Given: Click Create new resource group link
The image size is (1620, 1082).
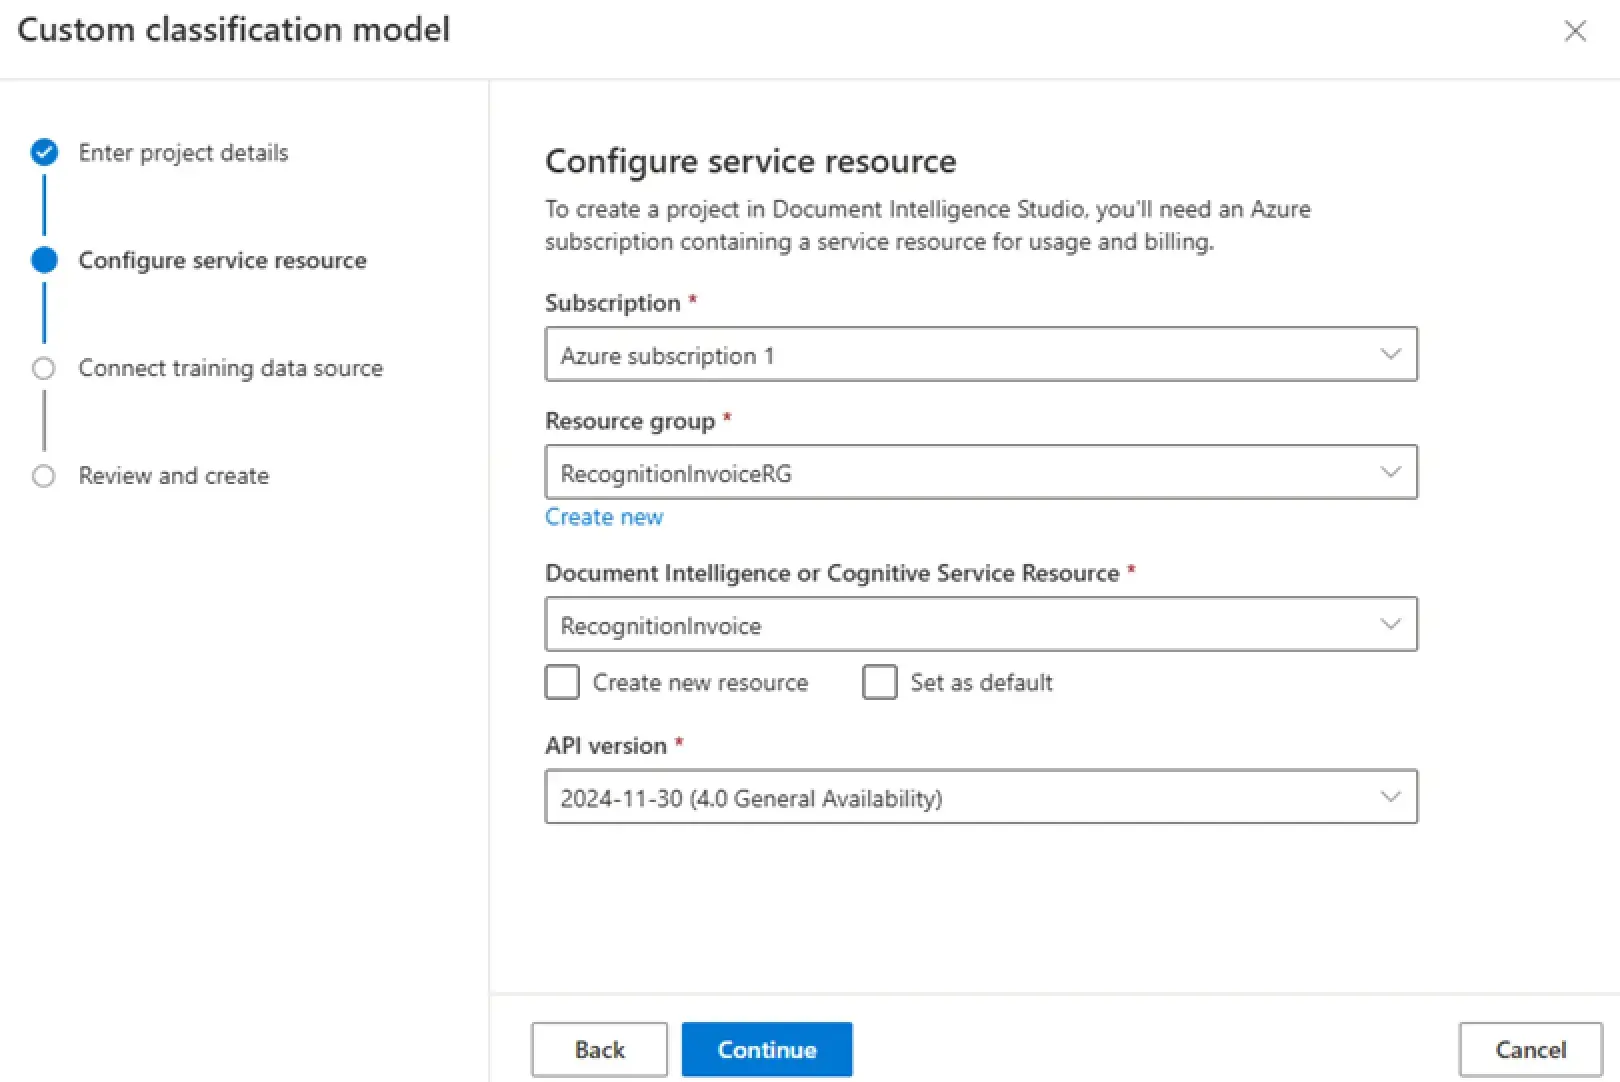Looking at the screenshot, I should [604, 517].
